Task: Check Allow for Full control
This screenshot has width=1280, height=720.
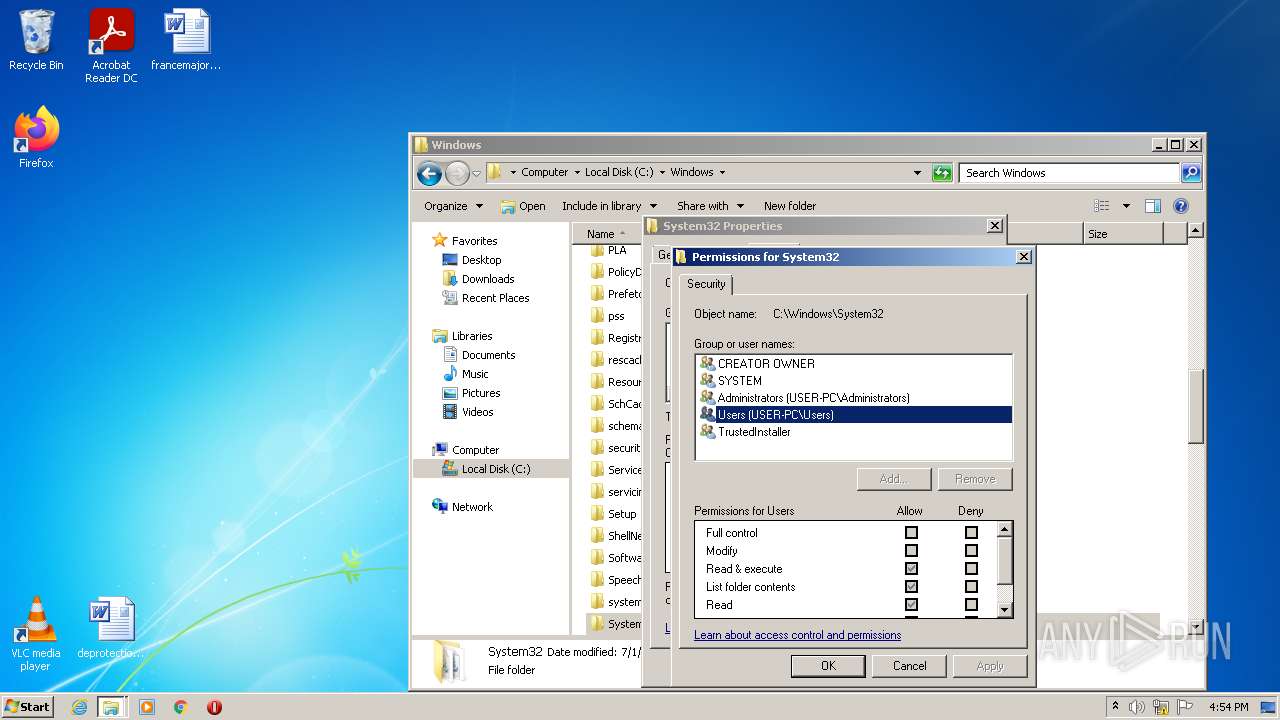Action: [x=911, y=533]
